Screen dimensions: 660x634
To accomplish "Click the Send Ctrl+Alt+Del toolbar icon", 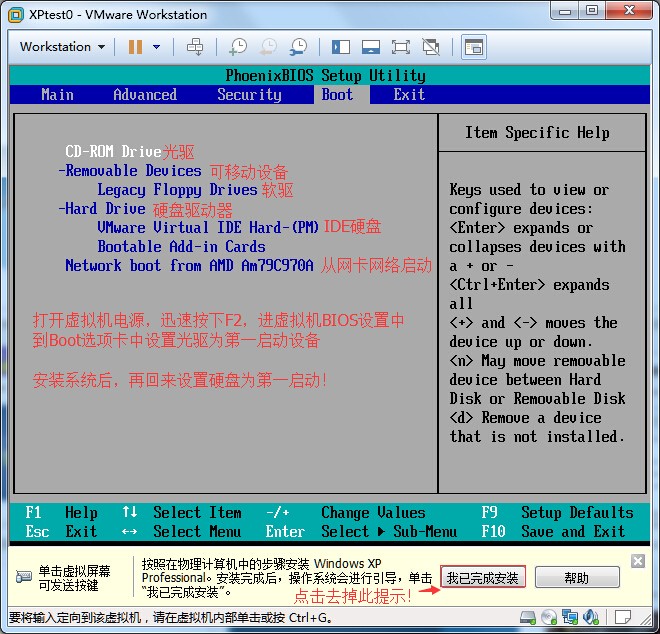I will click(x=196, y=47).
